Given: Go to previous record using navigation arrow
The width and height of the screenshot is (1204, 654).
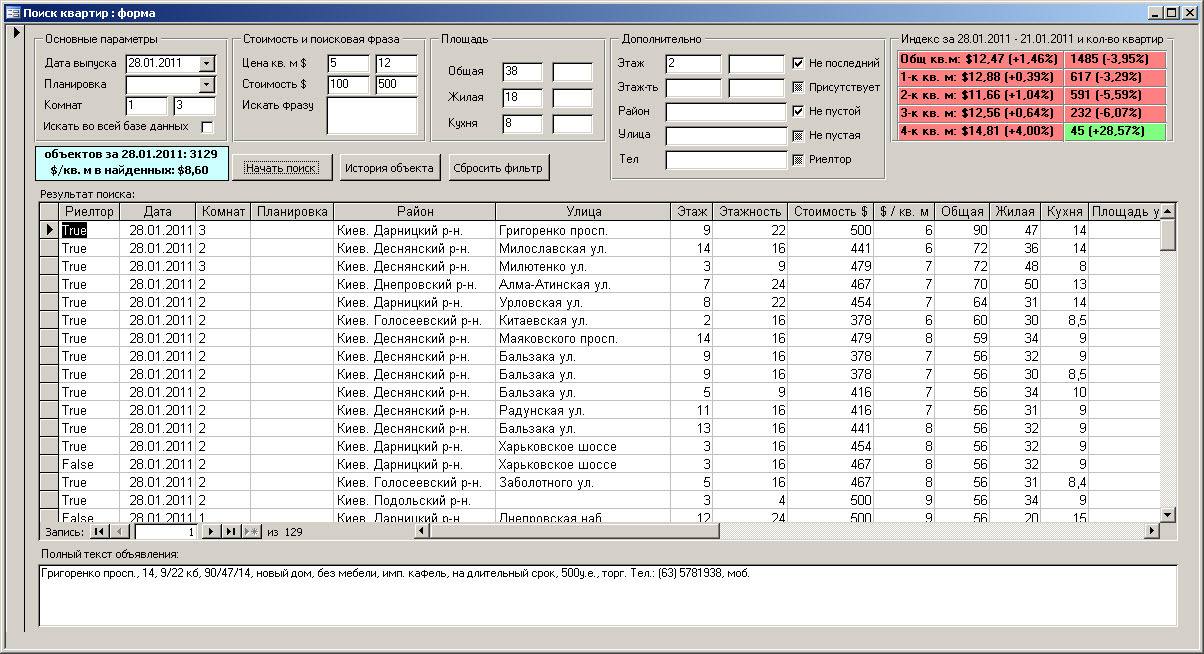Looking at the screenshot, I should click(x=118, y=531).
